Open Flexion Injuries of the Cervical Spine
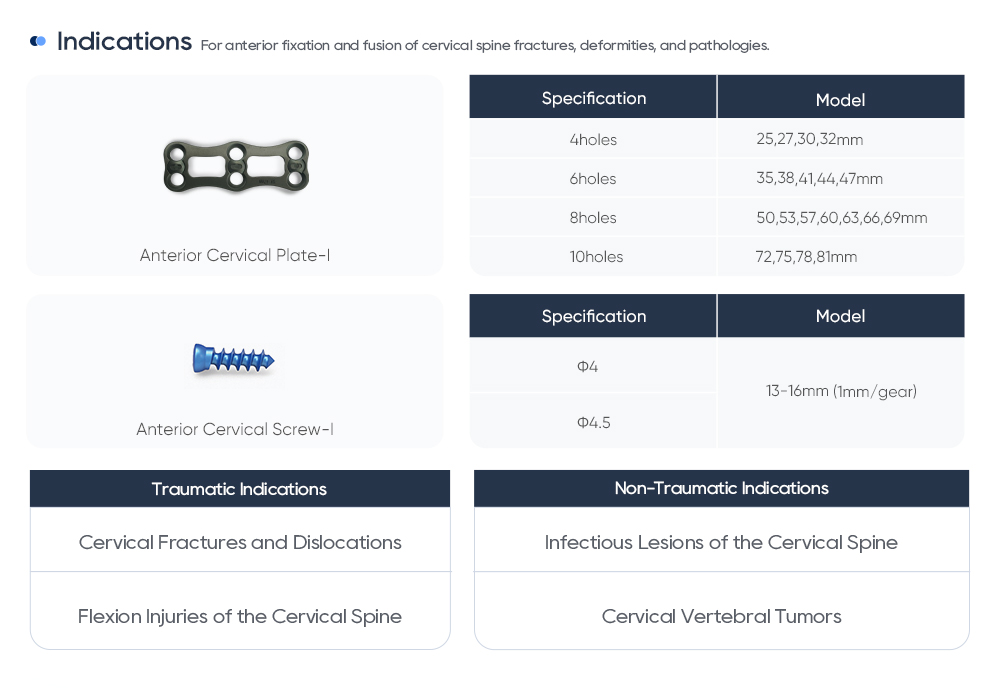Viewport: 1000px width, 689px height. pos(240,616)
